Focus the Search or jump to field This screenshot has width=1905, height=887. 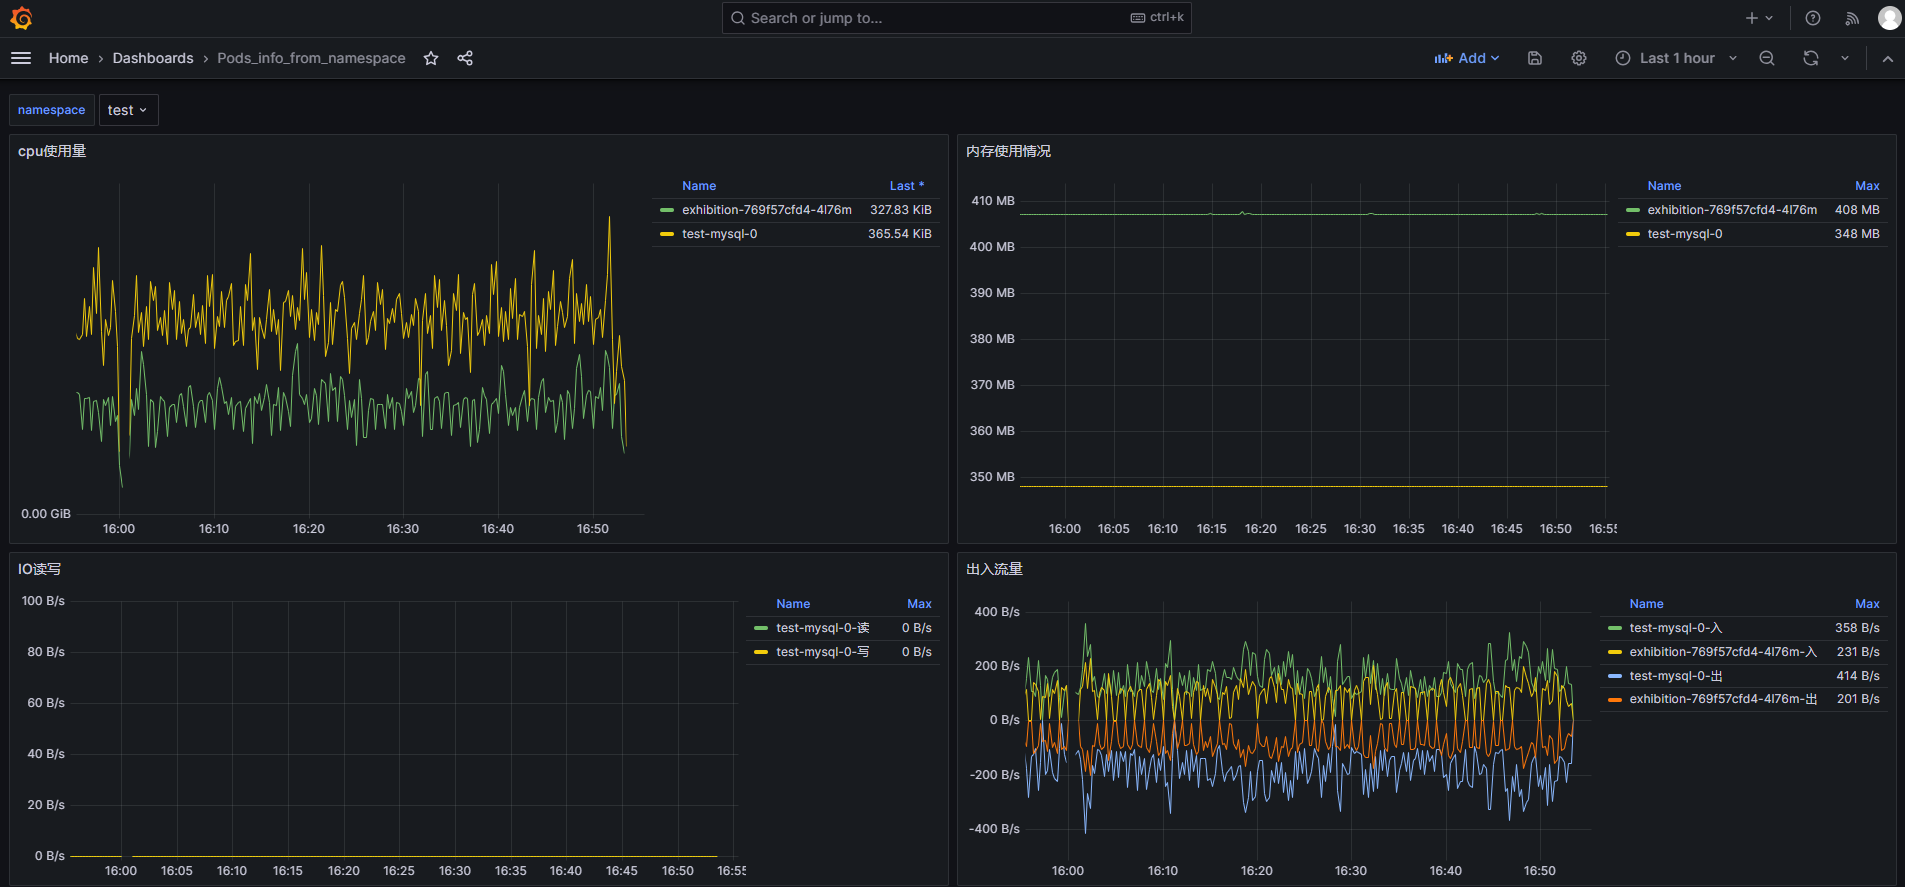[x=956, y=18]
